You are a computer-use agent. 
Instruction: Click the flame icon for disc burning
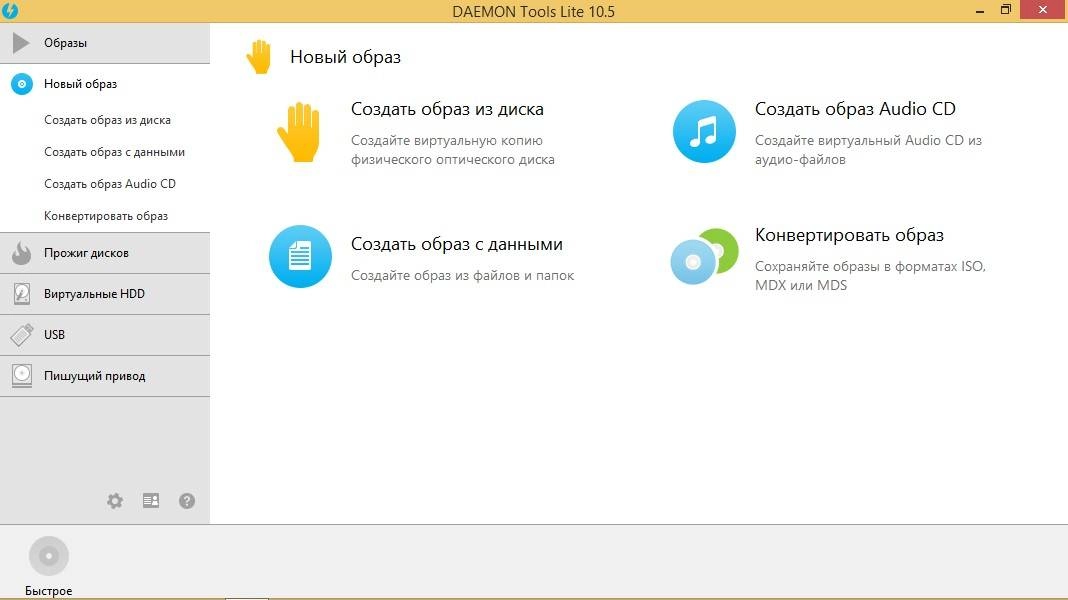pyautogui.click(x=22, y=253)
